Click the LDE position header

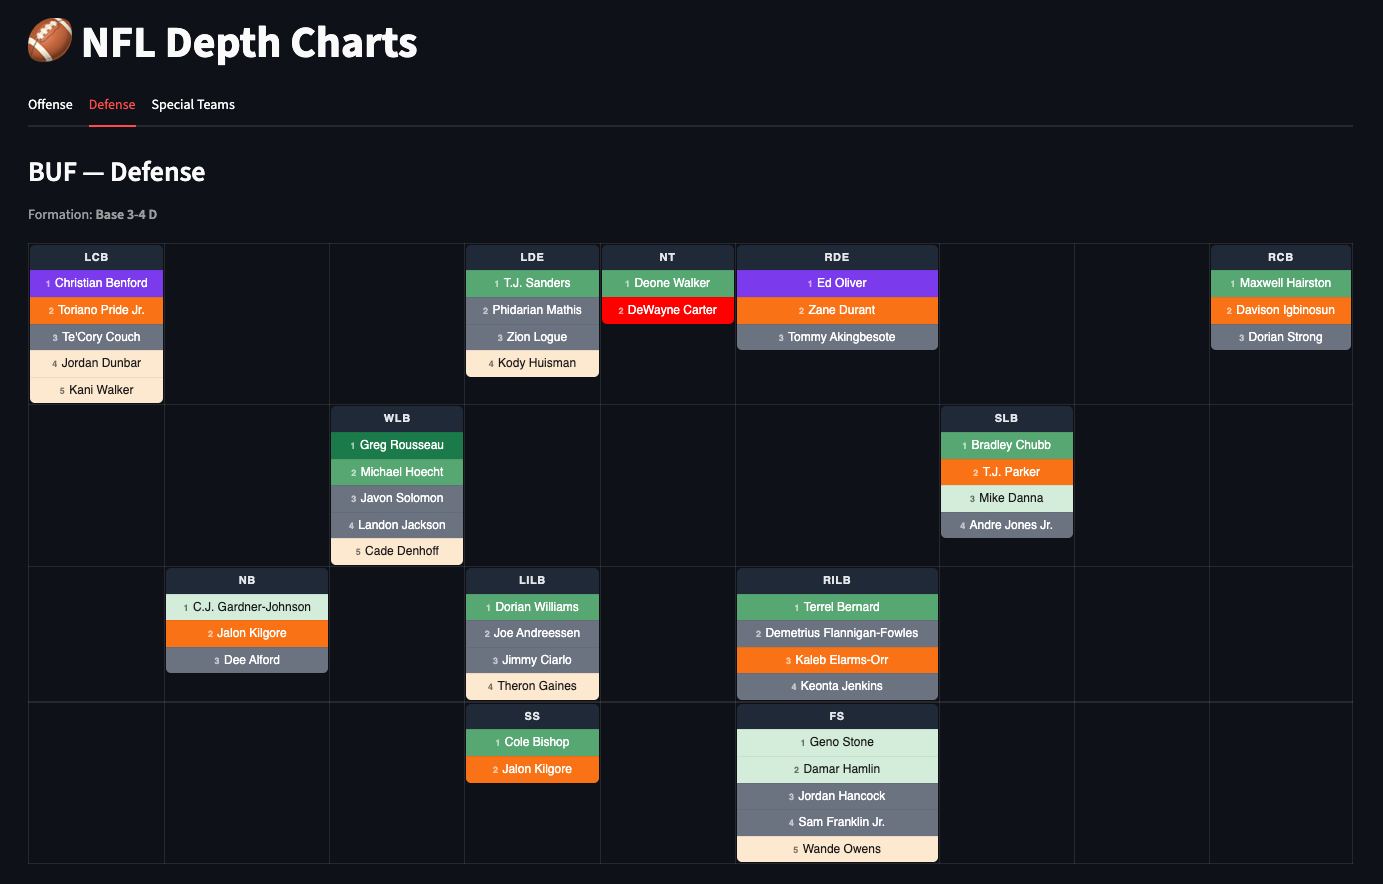pyautogui.click(x=532, y=257)
